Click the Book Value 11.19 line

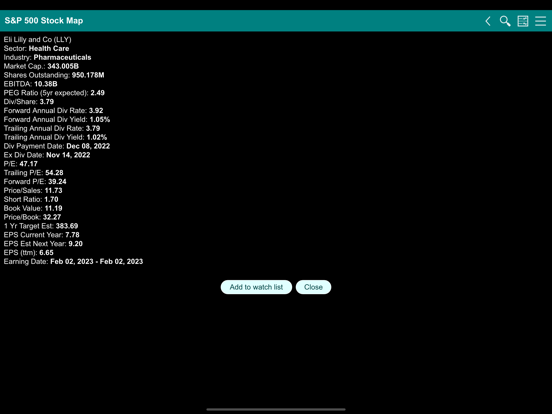[33, 208]
